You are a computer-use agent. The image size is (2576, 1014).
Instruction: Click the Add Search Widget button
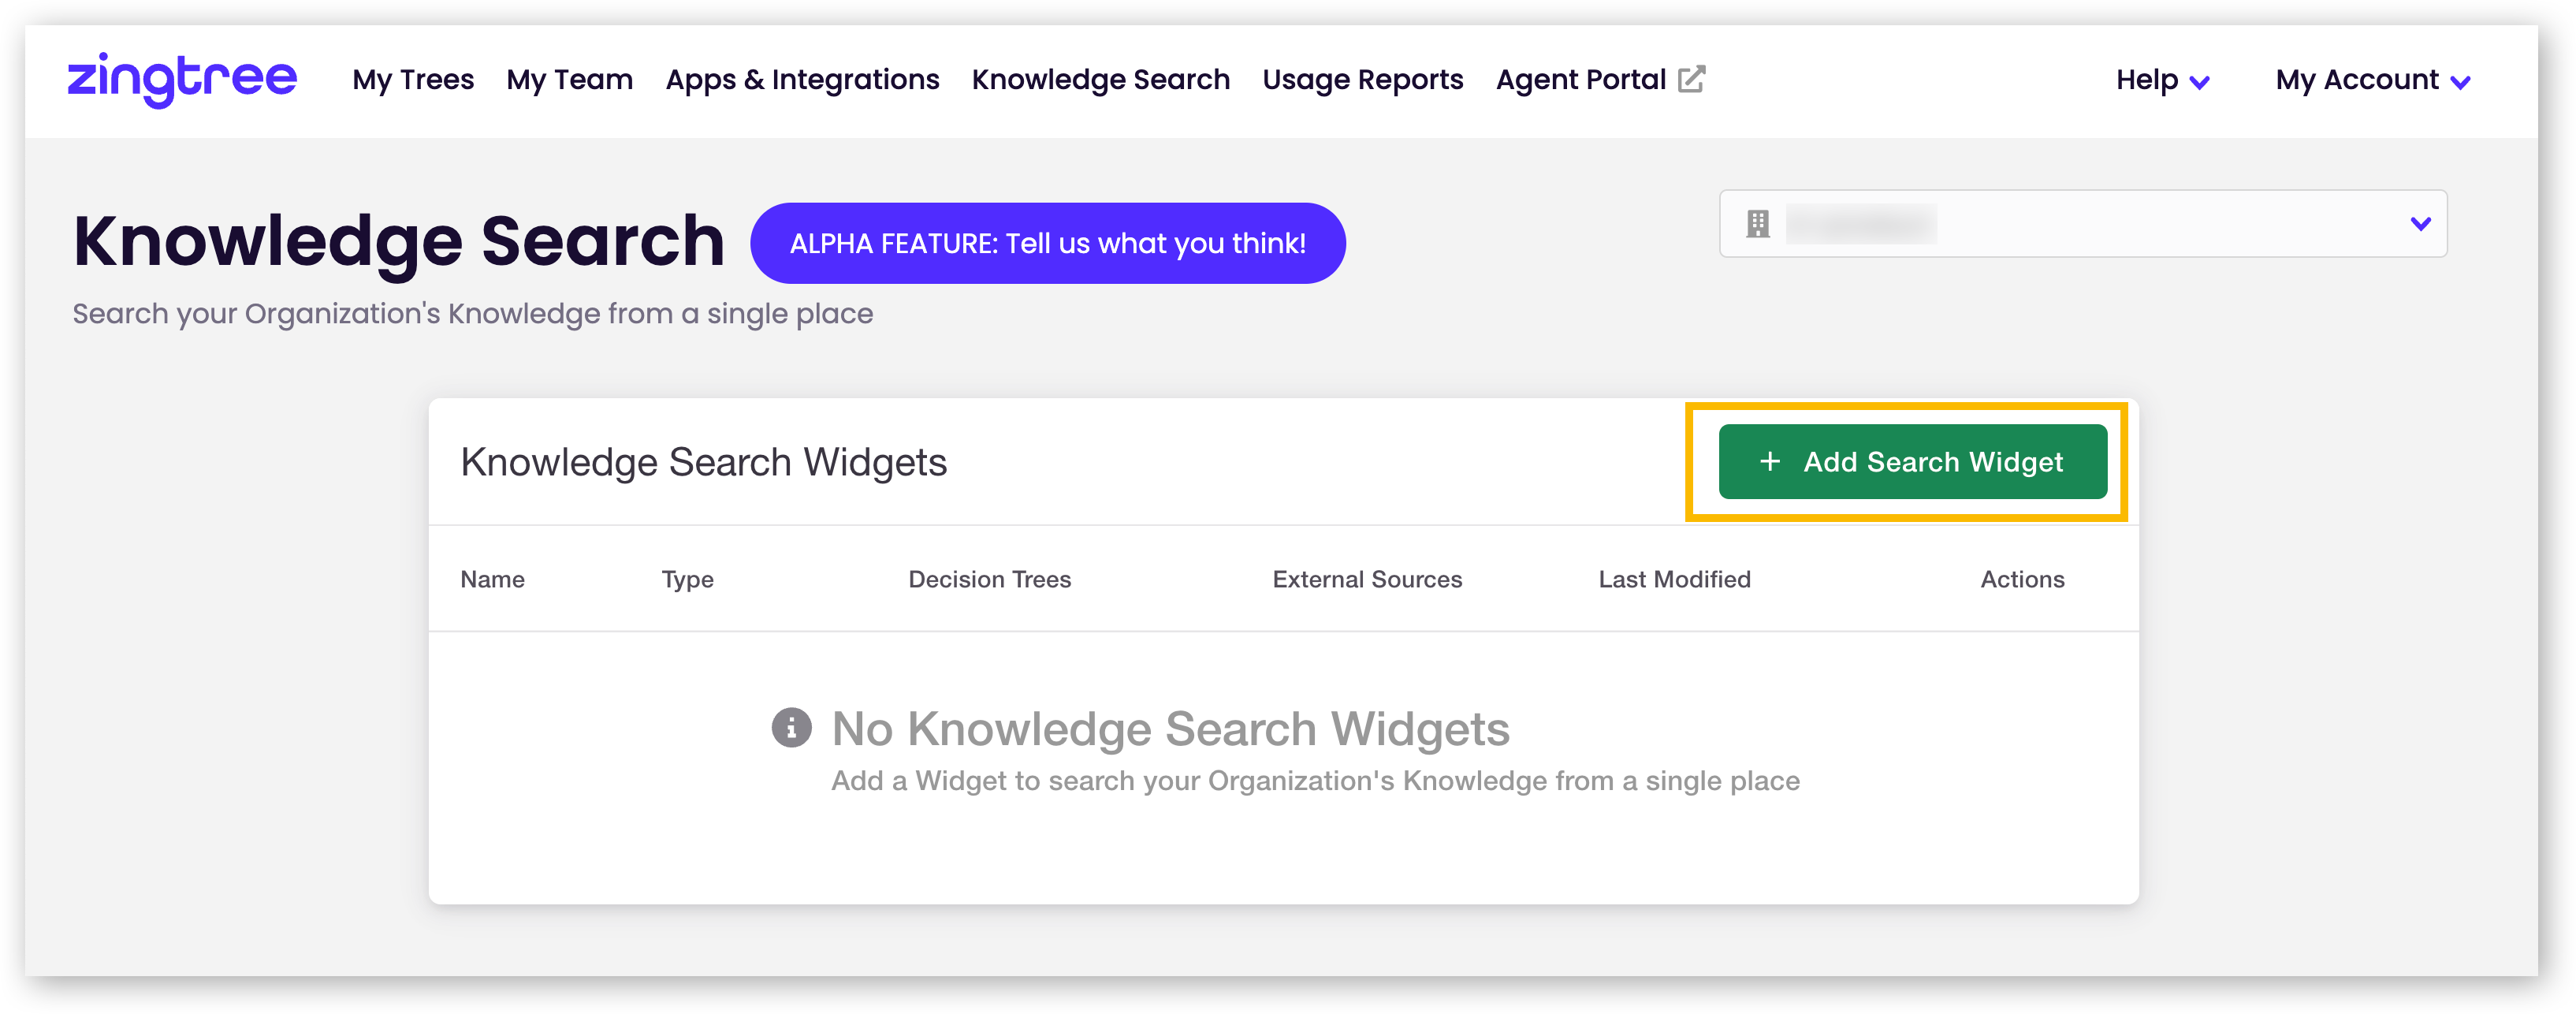pos(1912,462)
